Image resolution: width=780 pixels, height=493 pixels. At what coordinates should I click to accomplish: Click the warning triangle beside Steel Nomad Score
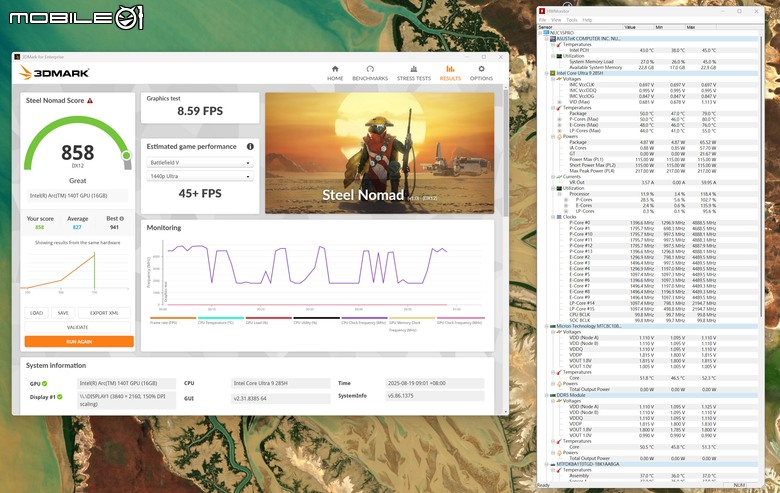(x=90, y=100)
